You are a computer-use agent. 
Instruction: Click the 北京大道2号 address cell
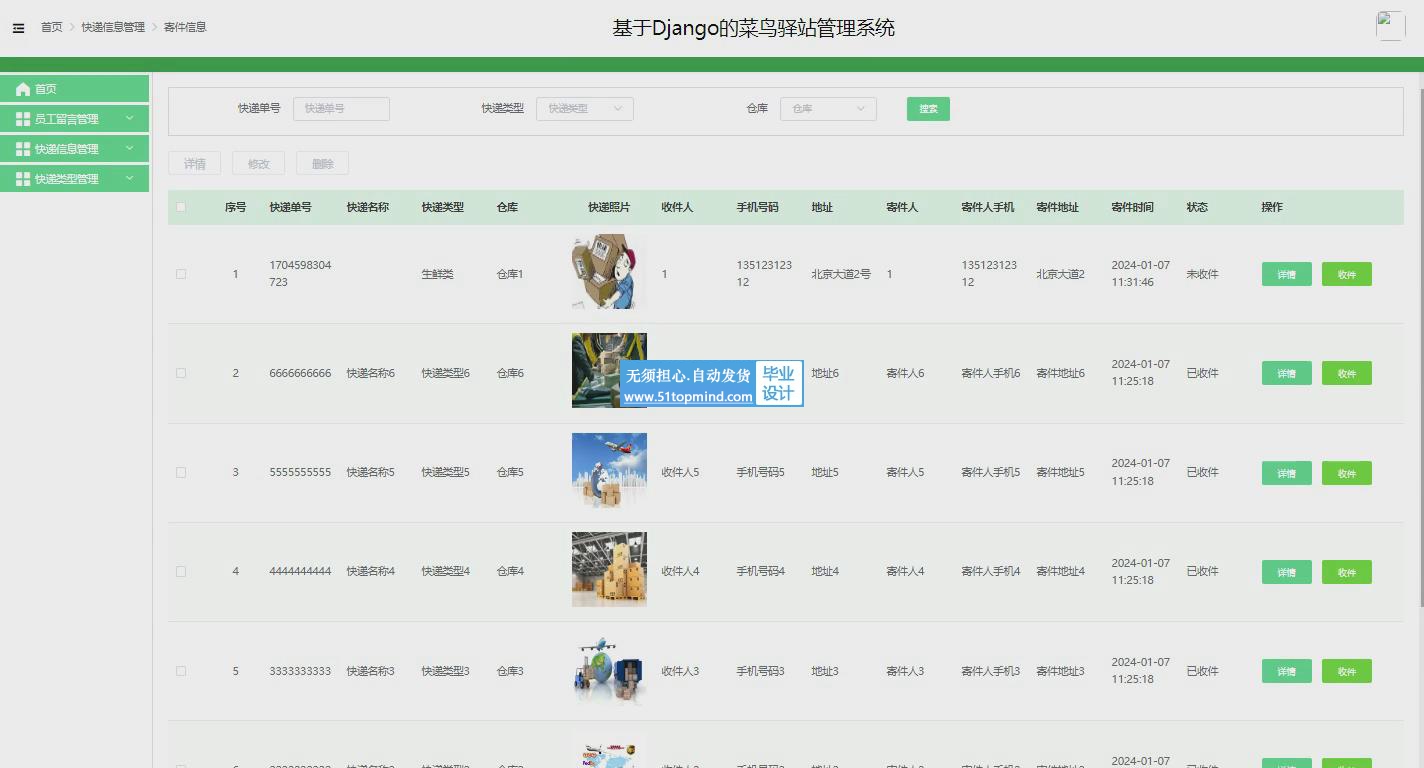click(x=841, y=274)
